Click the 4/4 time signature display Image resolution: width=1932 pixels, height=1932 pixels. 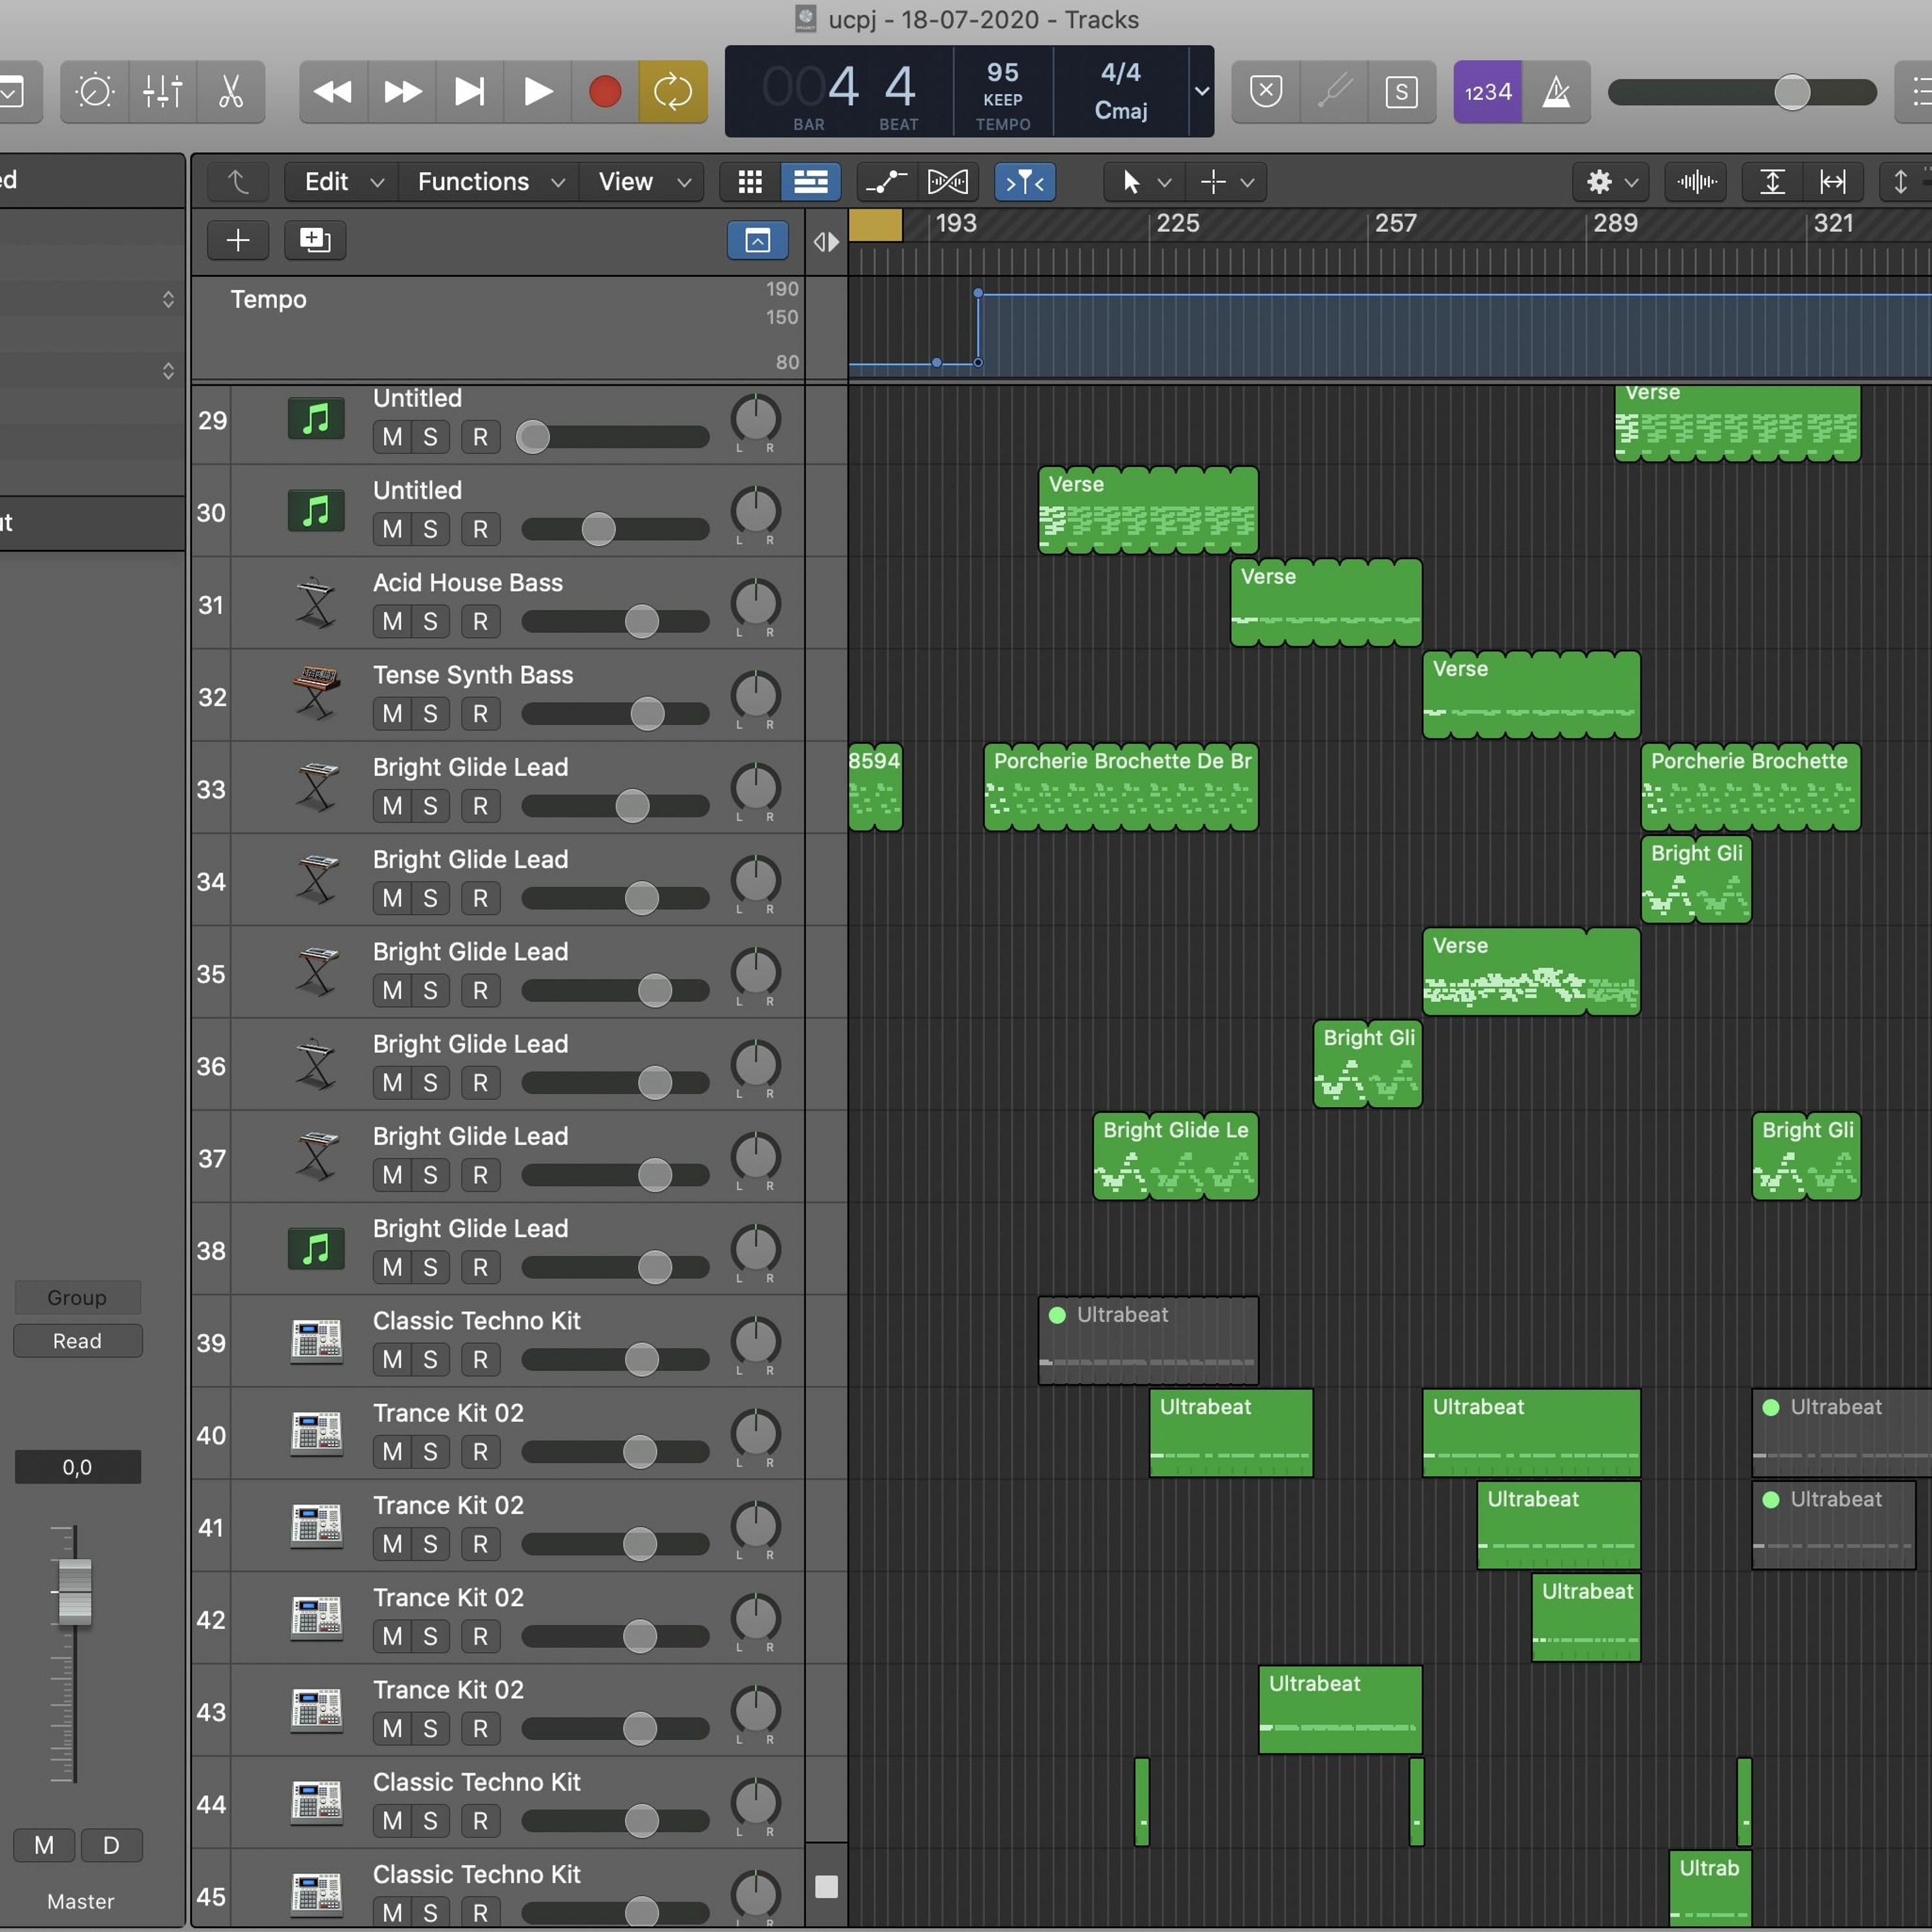(x=1121, y=72)
